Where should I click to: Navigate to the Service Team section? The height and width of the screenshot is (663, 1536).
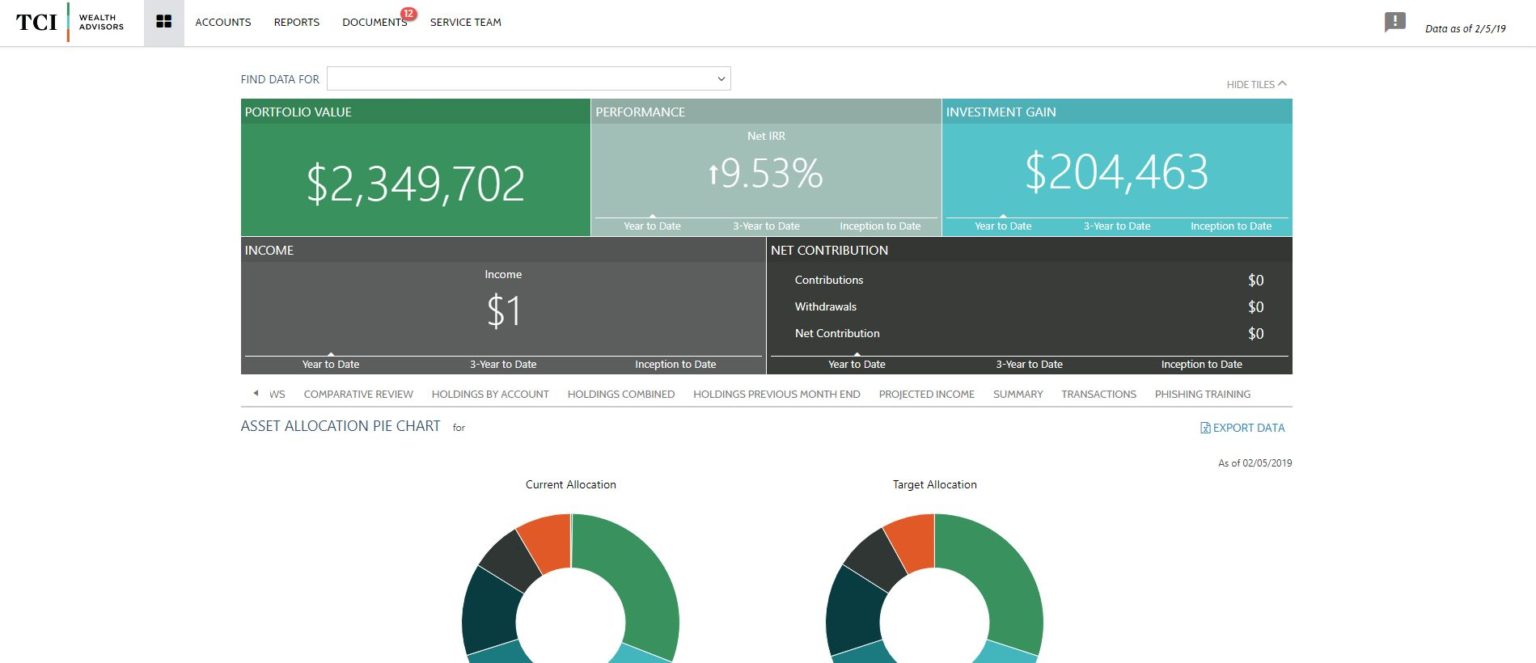pos(465,22)
